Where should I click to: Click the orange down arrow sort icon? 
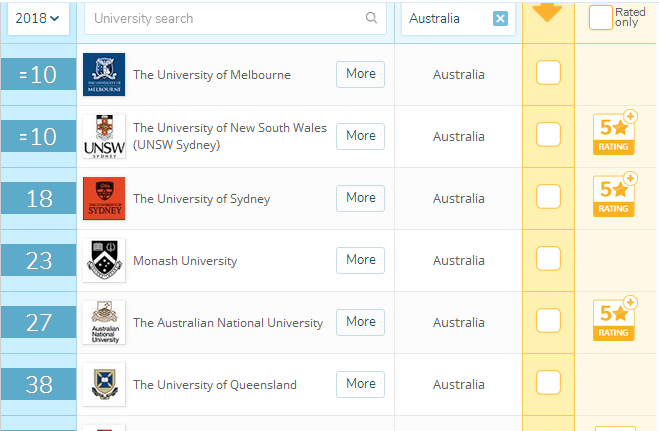[549, 12]
